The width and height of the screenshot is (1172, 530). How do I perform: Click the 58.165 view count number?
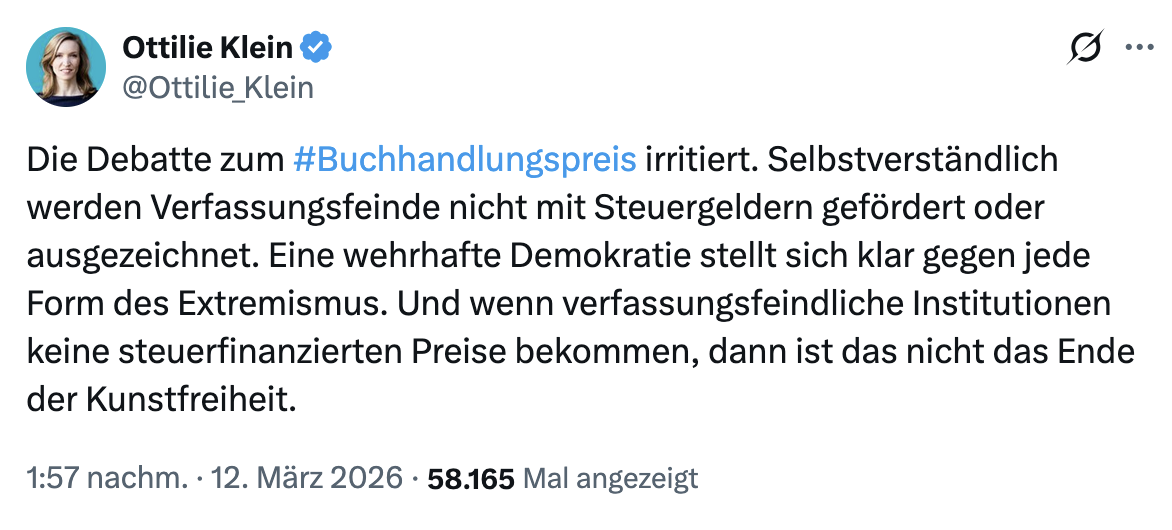(470, 479)
